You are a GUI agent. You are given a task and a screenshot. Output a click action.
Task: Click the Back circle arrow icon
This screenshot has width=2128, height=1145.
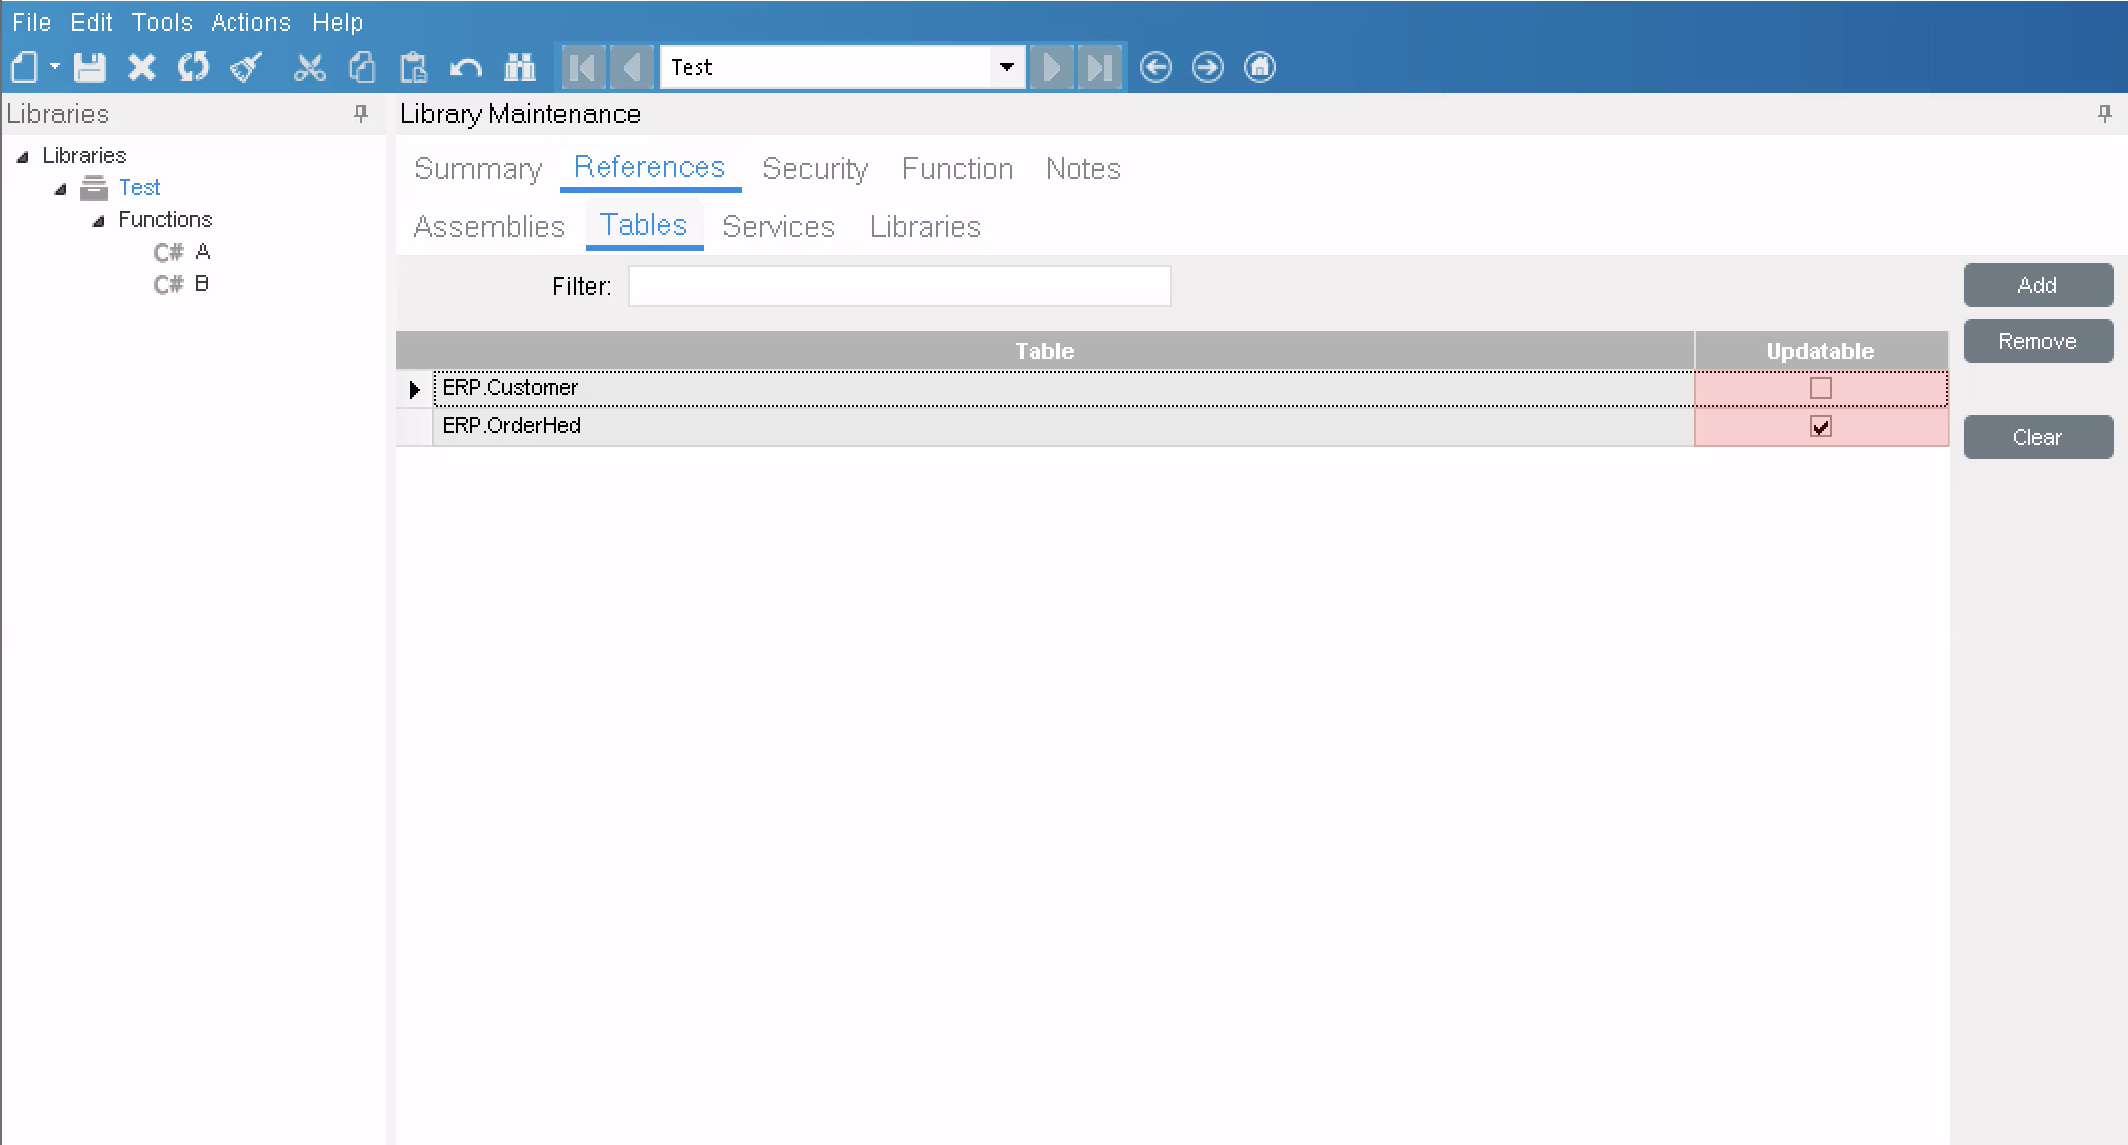(1156, 67)
